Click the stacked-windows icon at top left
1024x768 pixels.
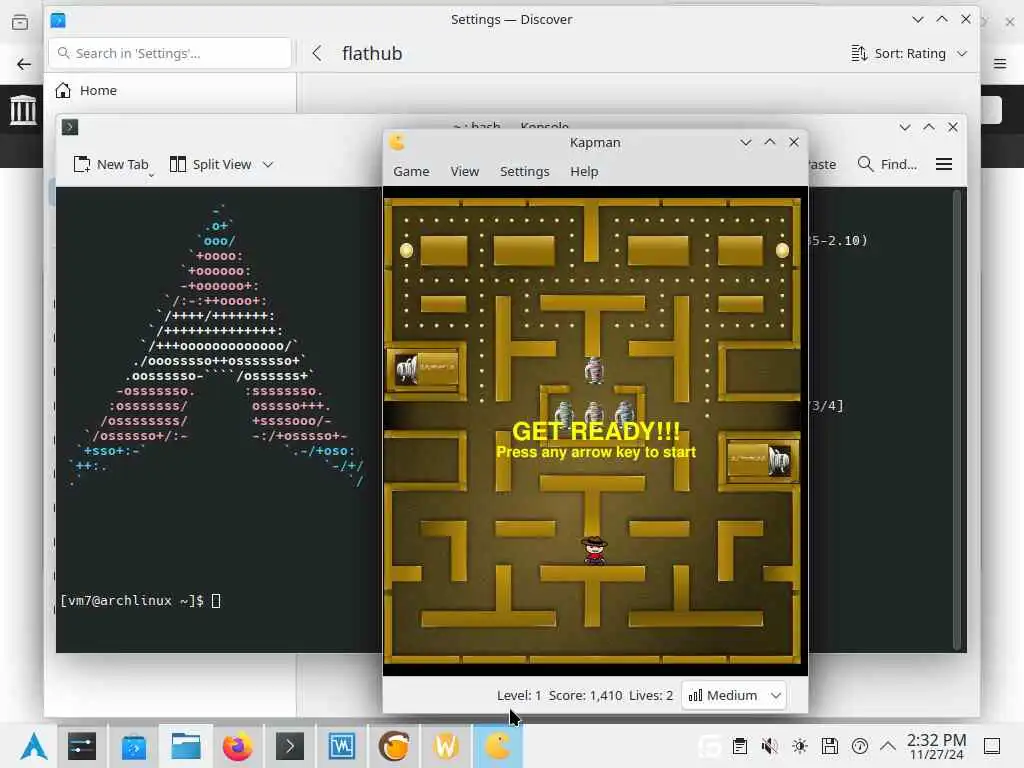(x=20, y=22)
